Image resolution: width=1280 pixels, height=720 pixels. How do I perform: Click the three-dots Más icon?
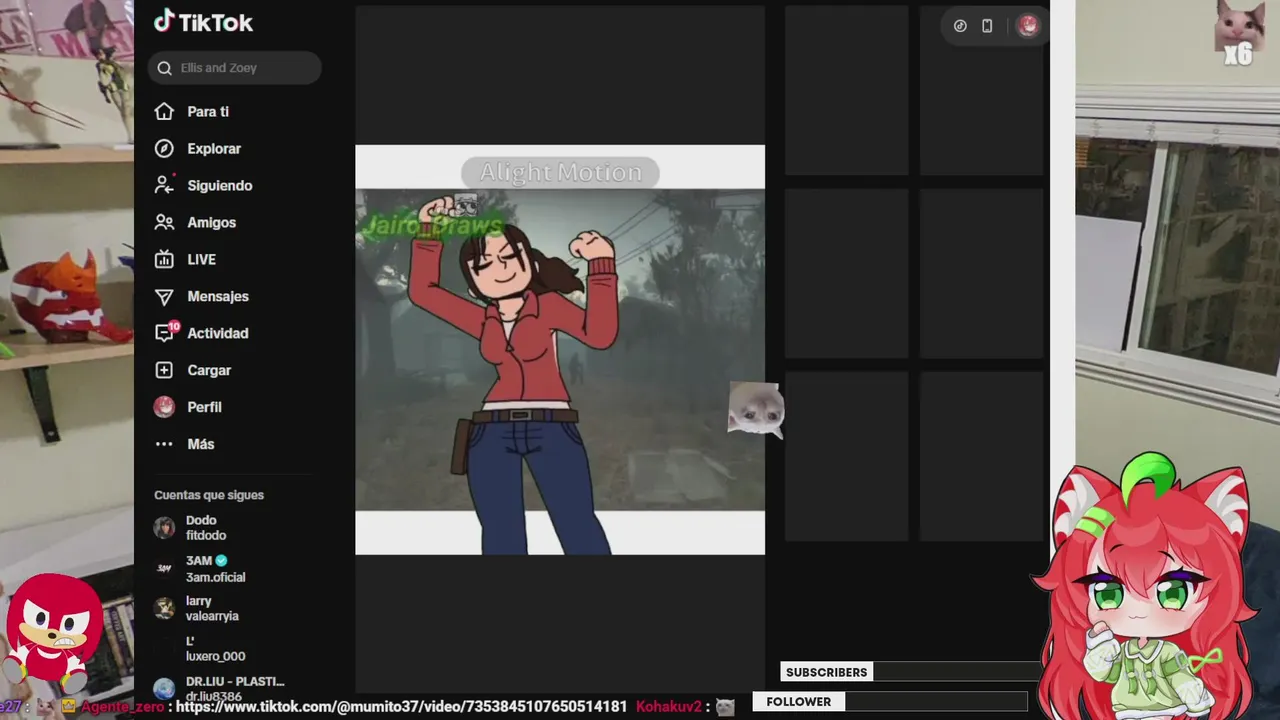164,445
